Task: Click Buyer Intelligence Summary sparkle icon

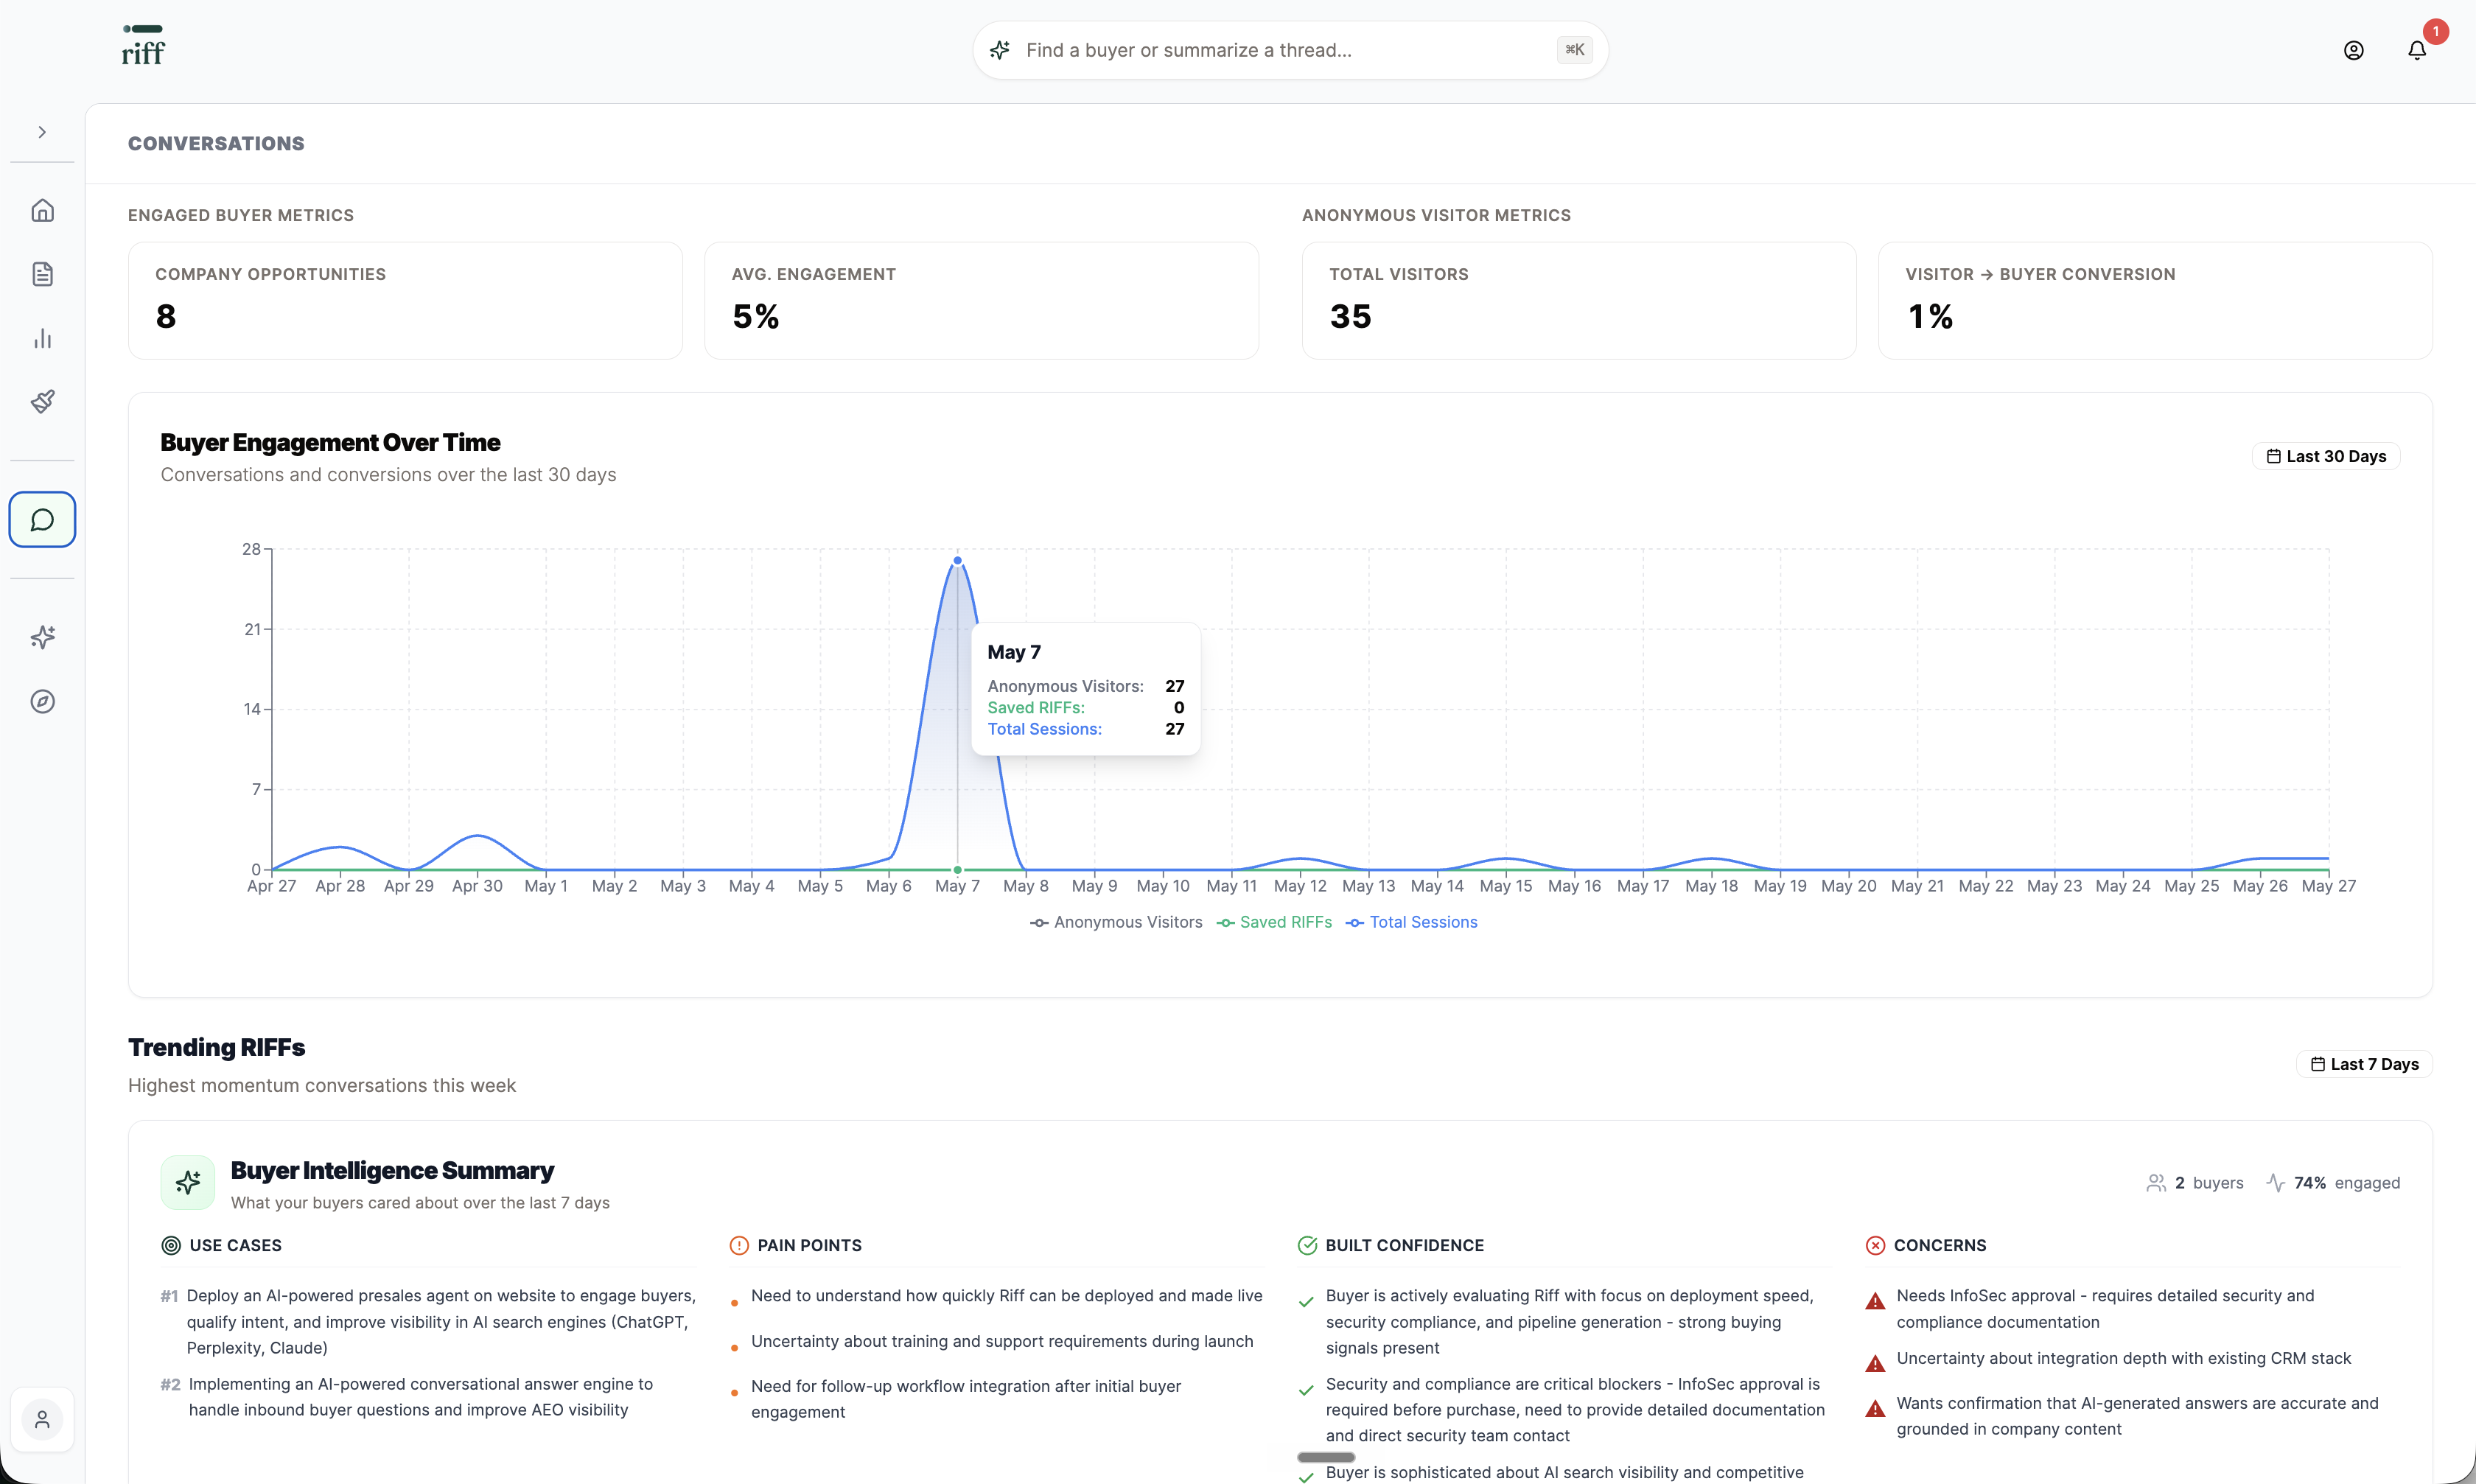Action: (x=188, y=1183)
